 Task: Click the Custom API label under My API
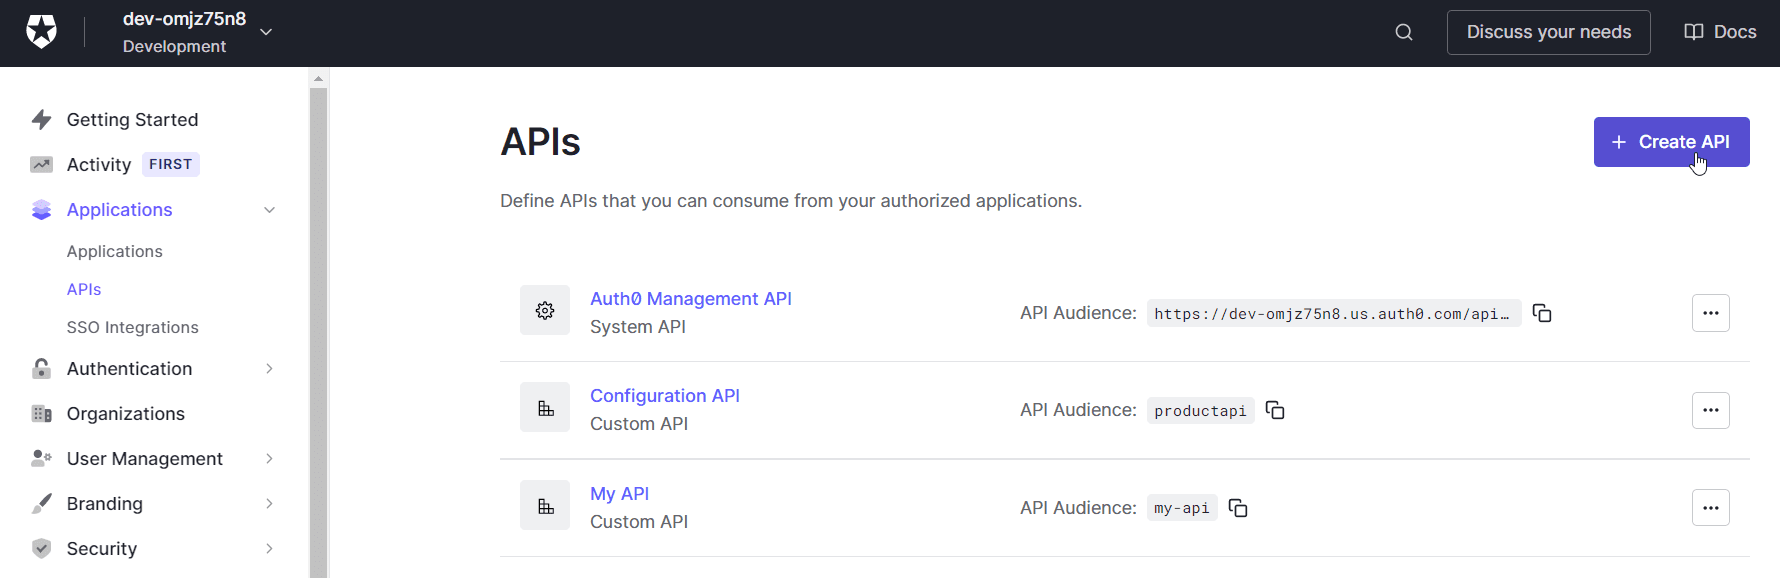click(639, 522)
